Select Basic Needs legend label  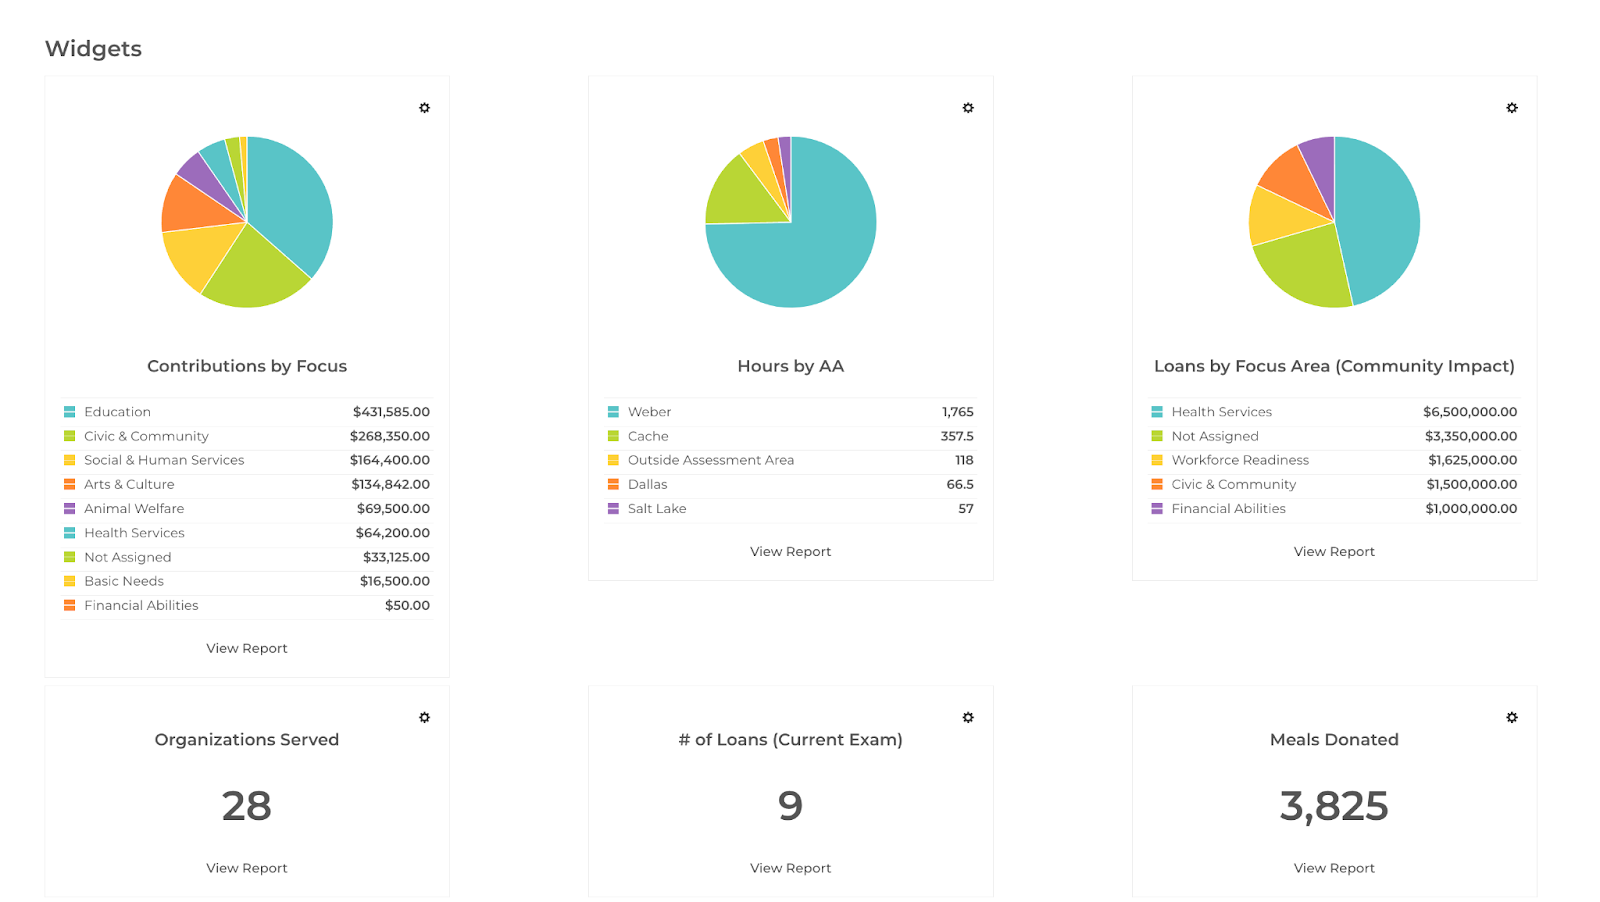click(124, 581)
